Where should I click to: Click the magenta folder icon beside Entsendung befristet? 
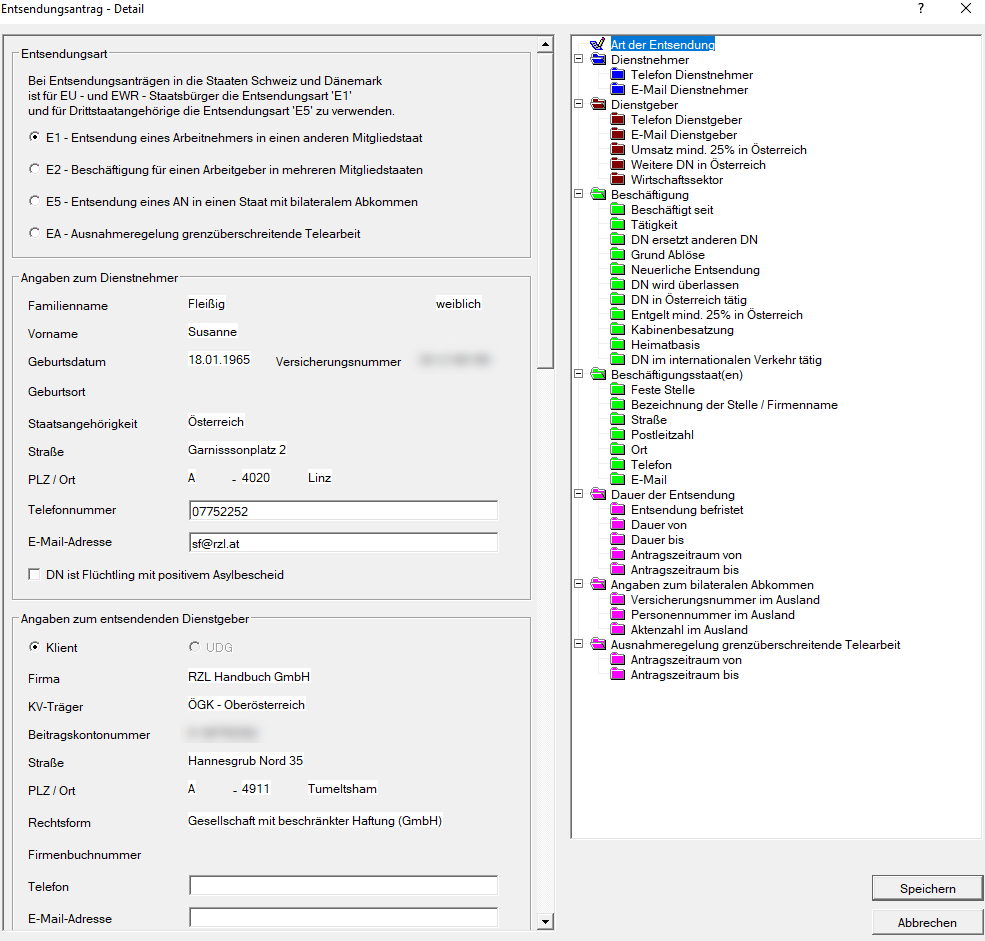617,510
